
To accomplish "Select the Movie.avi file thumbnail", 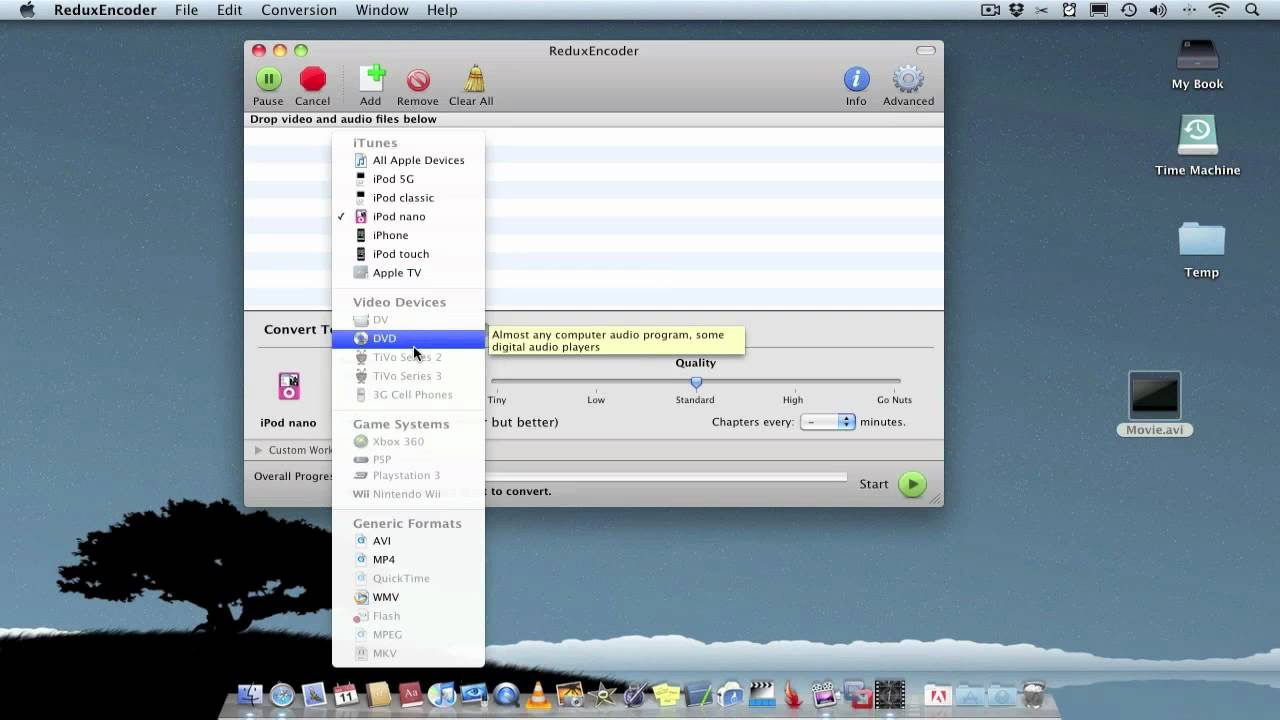I will click(1154, 396).
